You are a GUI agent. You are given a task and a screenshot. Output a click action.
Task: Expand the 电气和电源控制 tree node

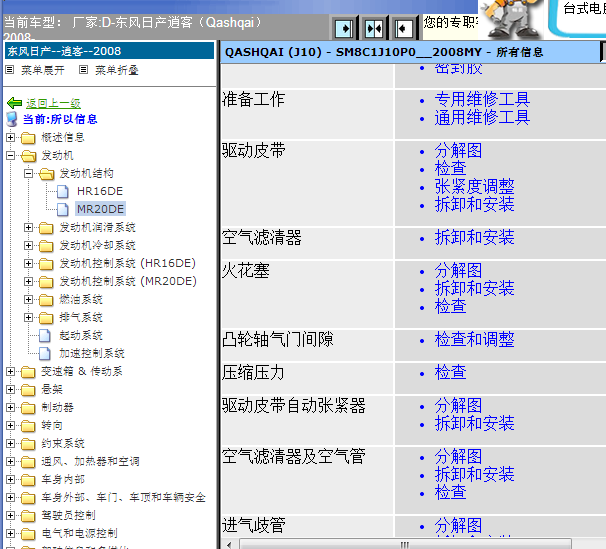pyautogui.click(x=10, y=534)
